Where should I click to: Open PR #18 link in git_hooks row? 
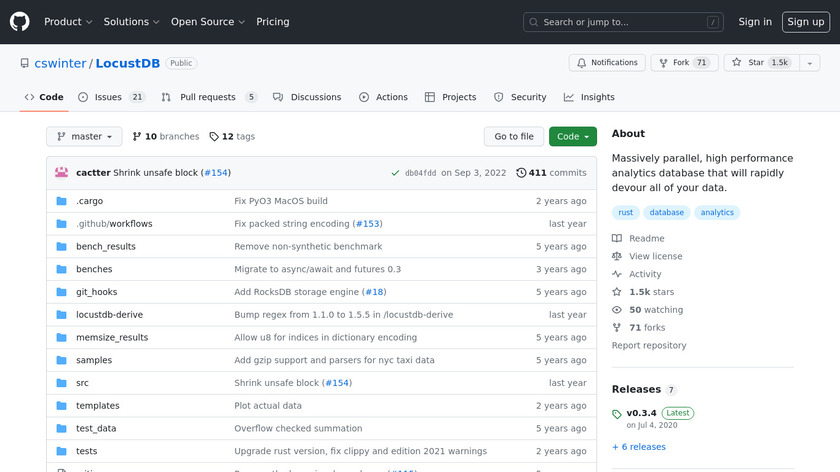point(374,292)
